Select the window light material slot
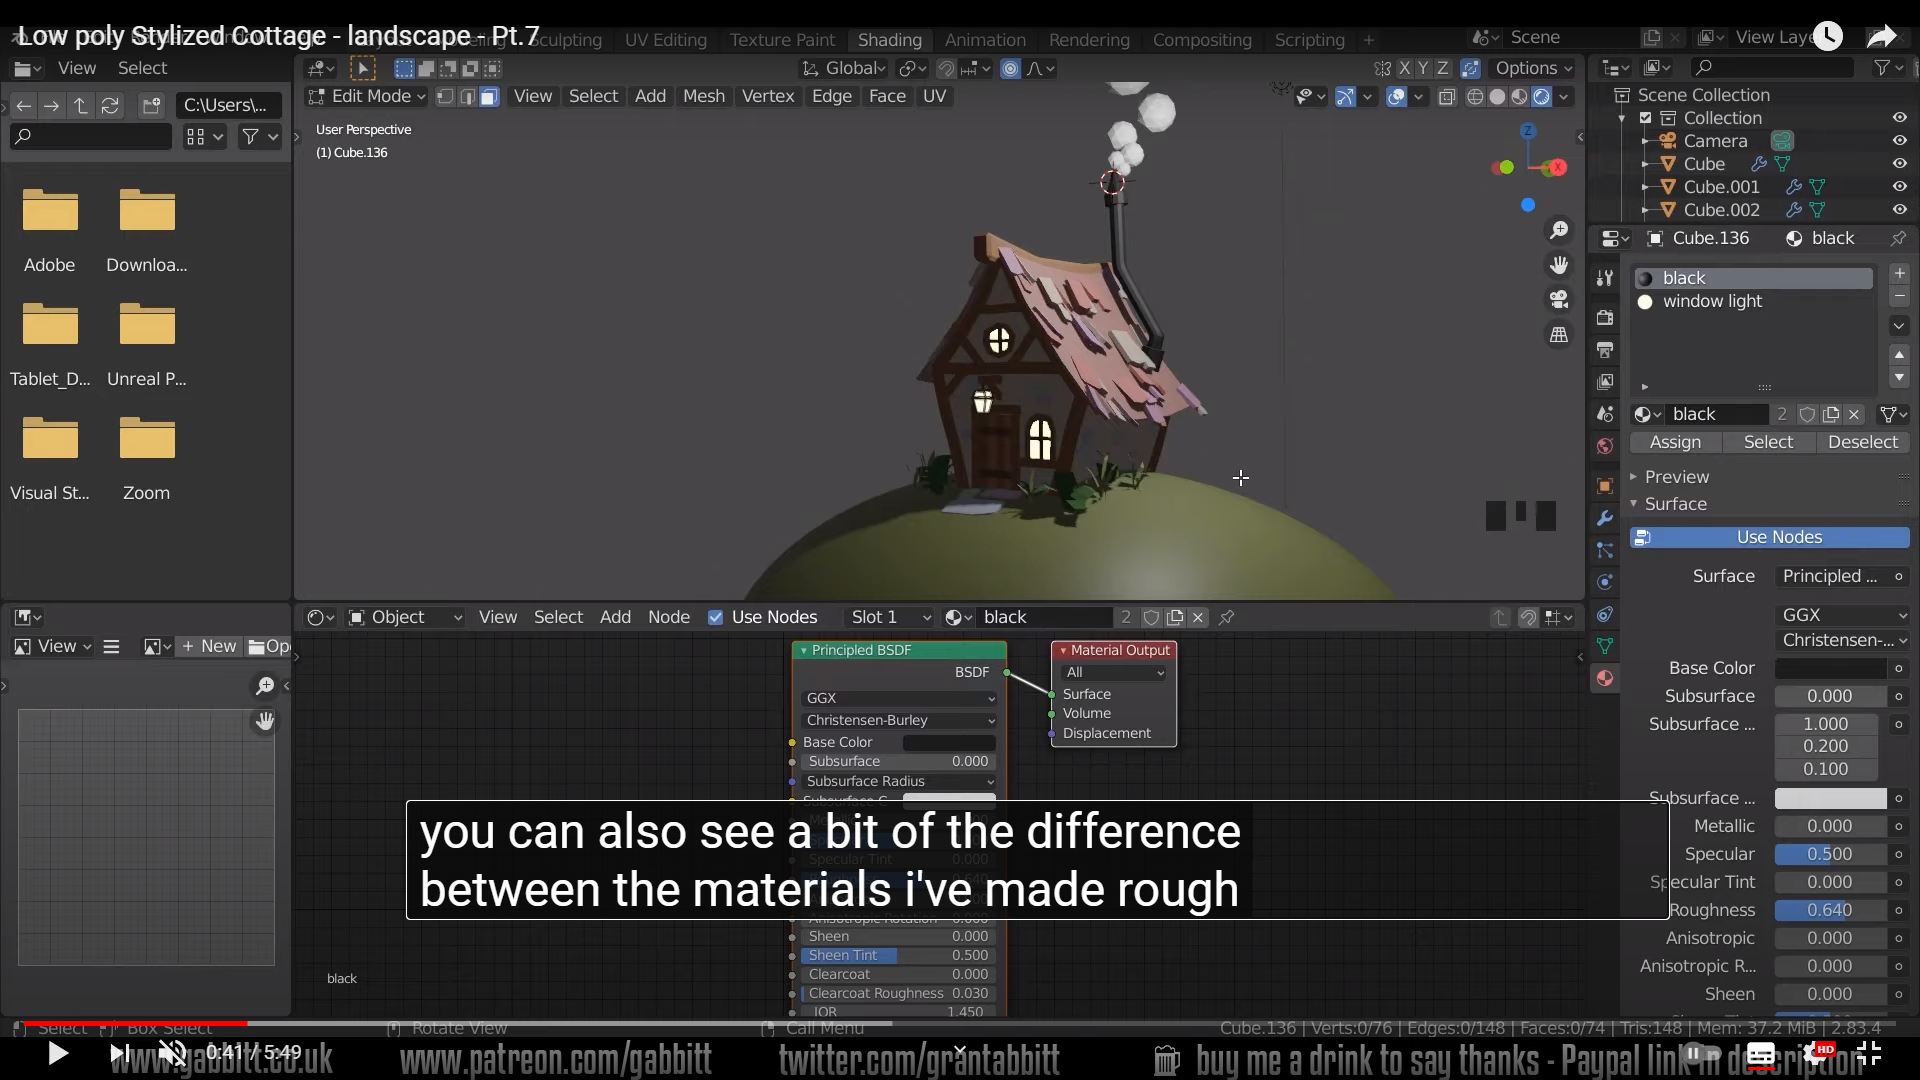This screenshot has width=1920, height=1080. pyautogui.click(x=1712, y=301)
